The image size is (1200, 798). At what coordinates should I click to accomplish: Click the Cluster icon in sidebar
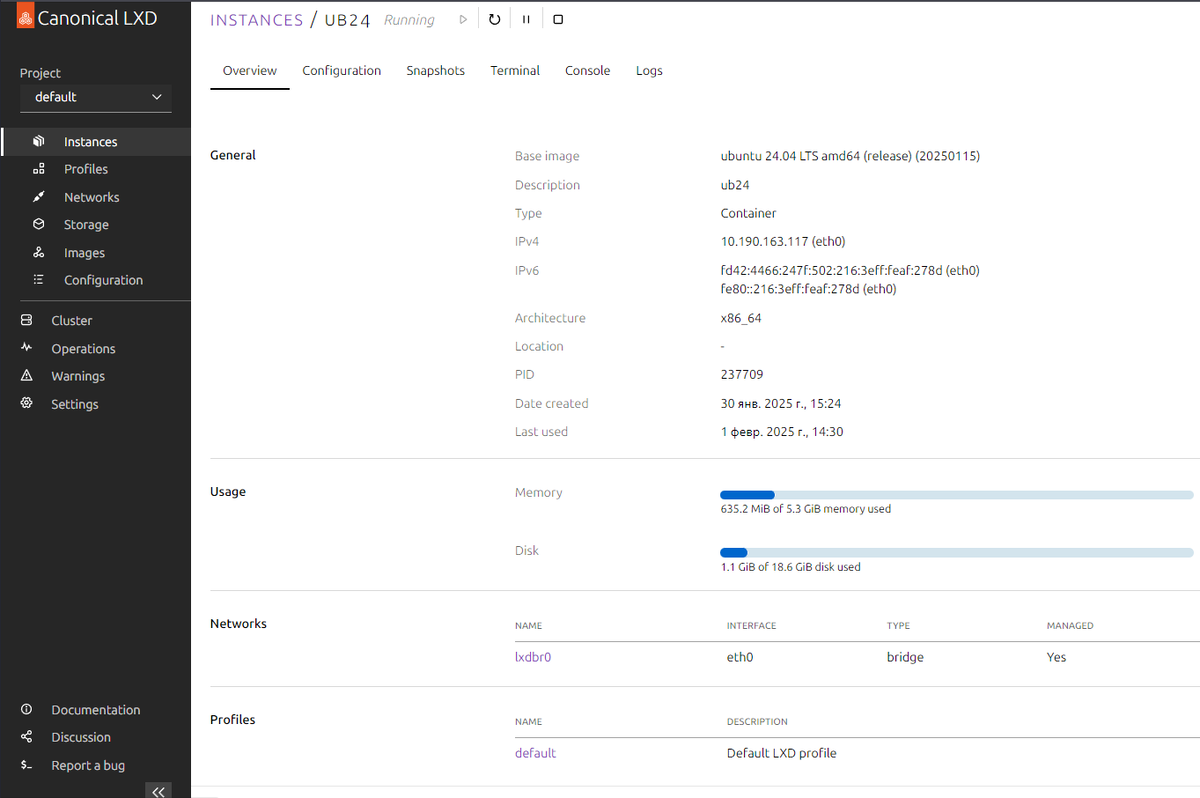tap(27, 320)
